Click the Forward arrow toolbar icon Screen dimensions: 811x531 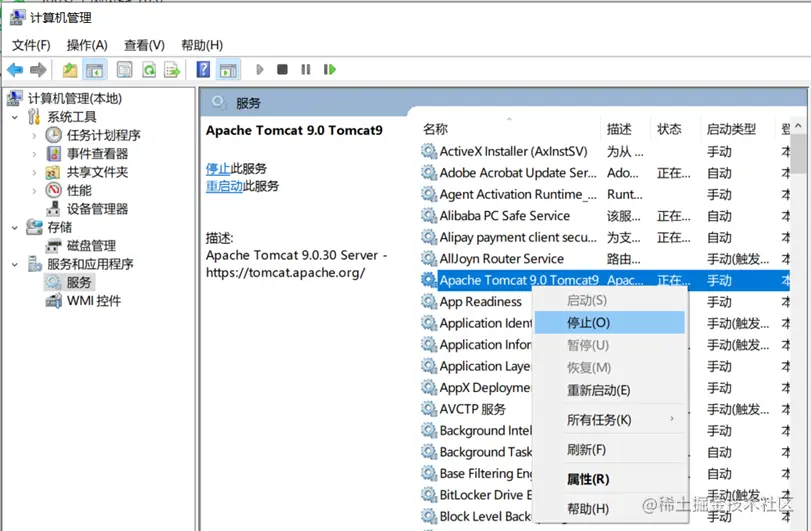click(38, 69)
